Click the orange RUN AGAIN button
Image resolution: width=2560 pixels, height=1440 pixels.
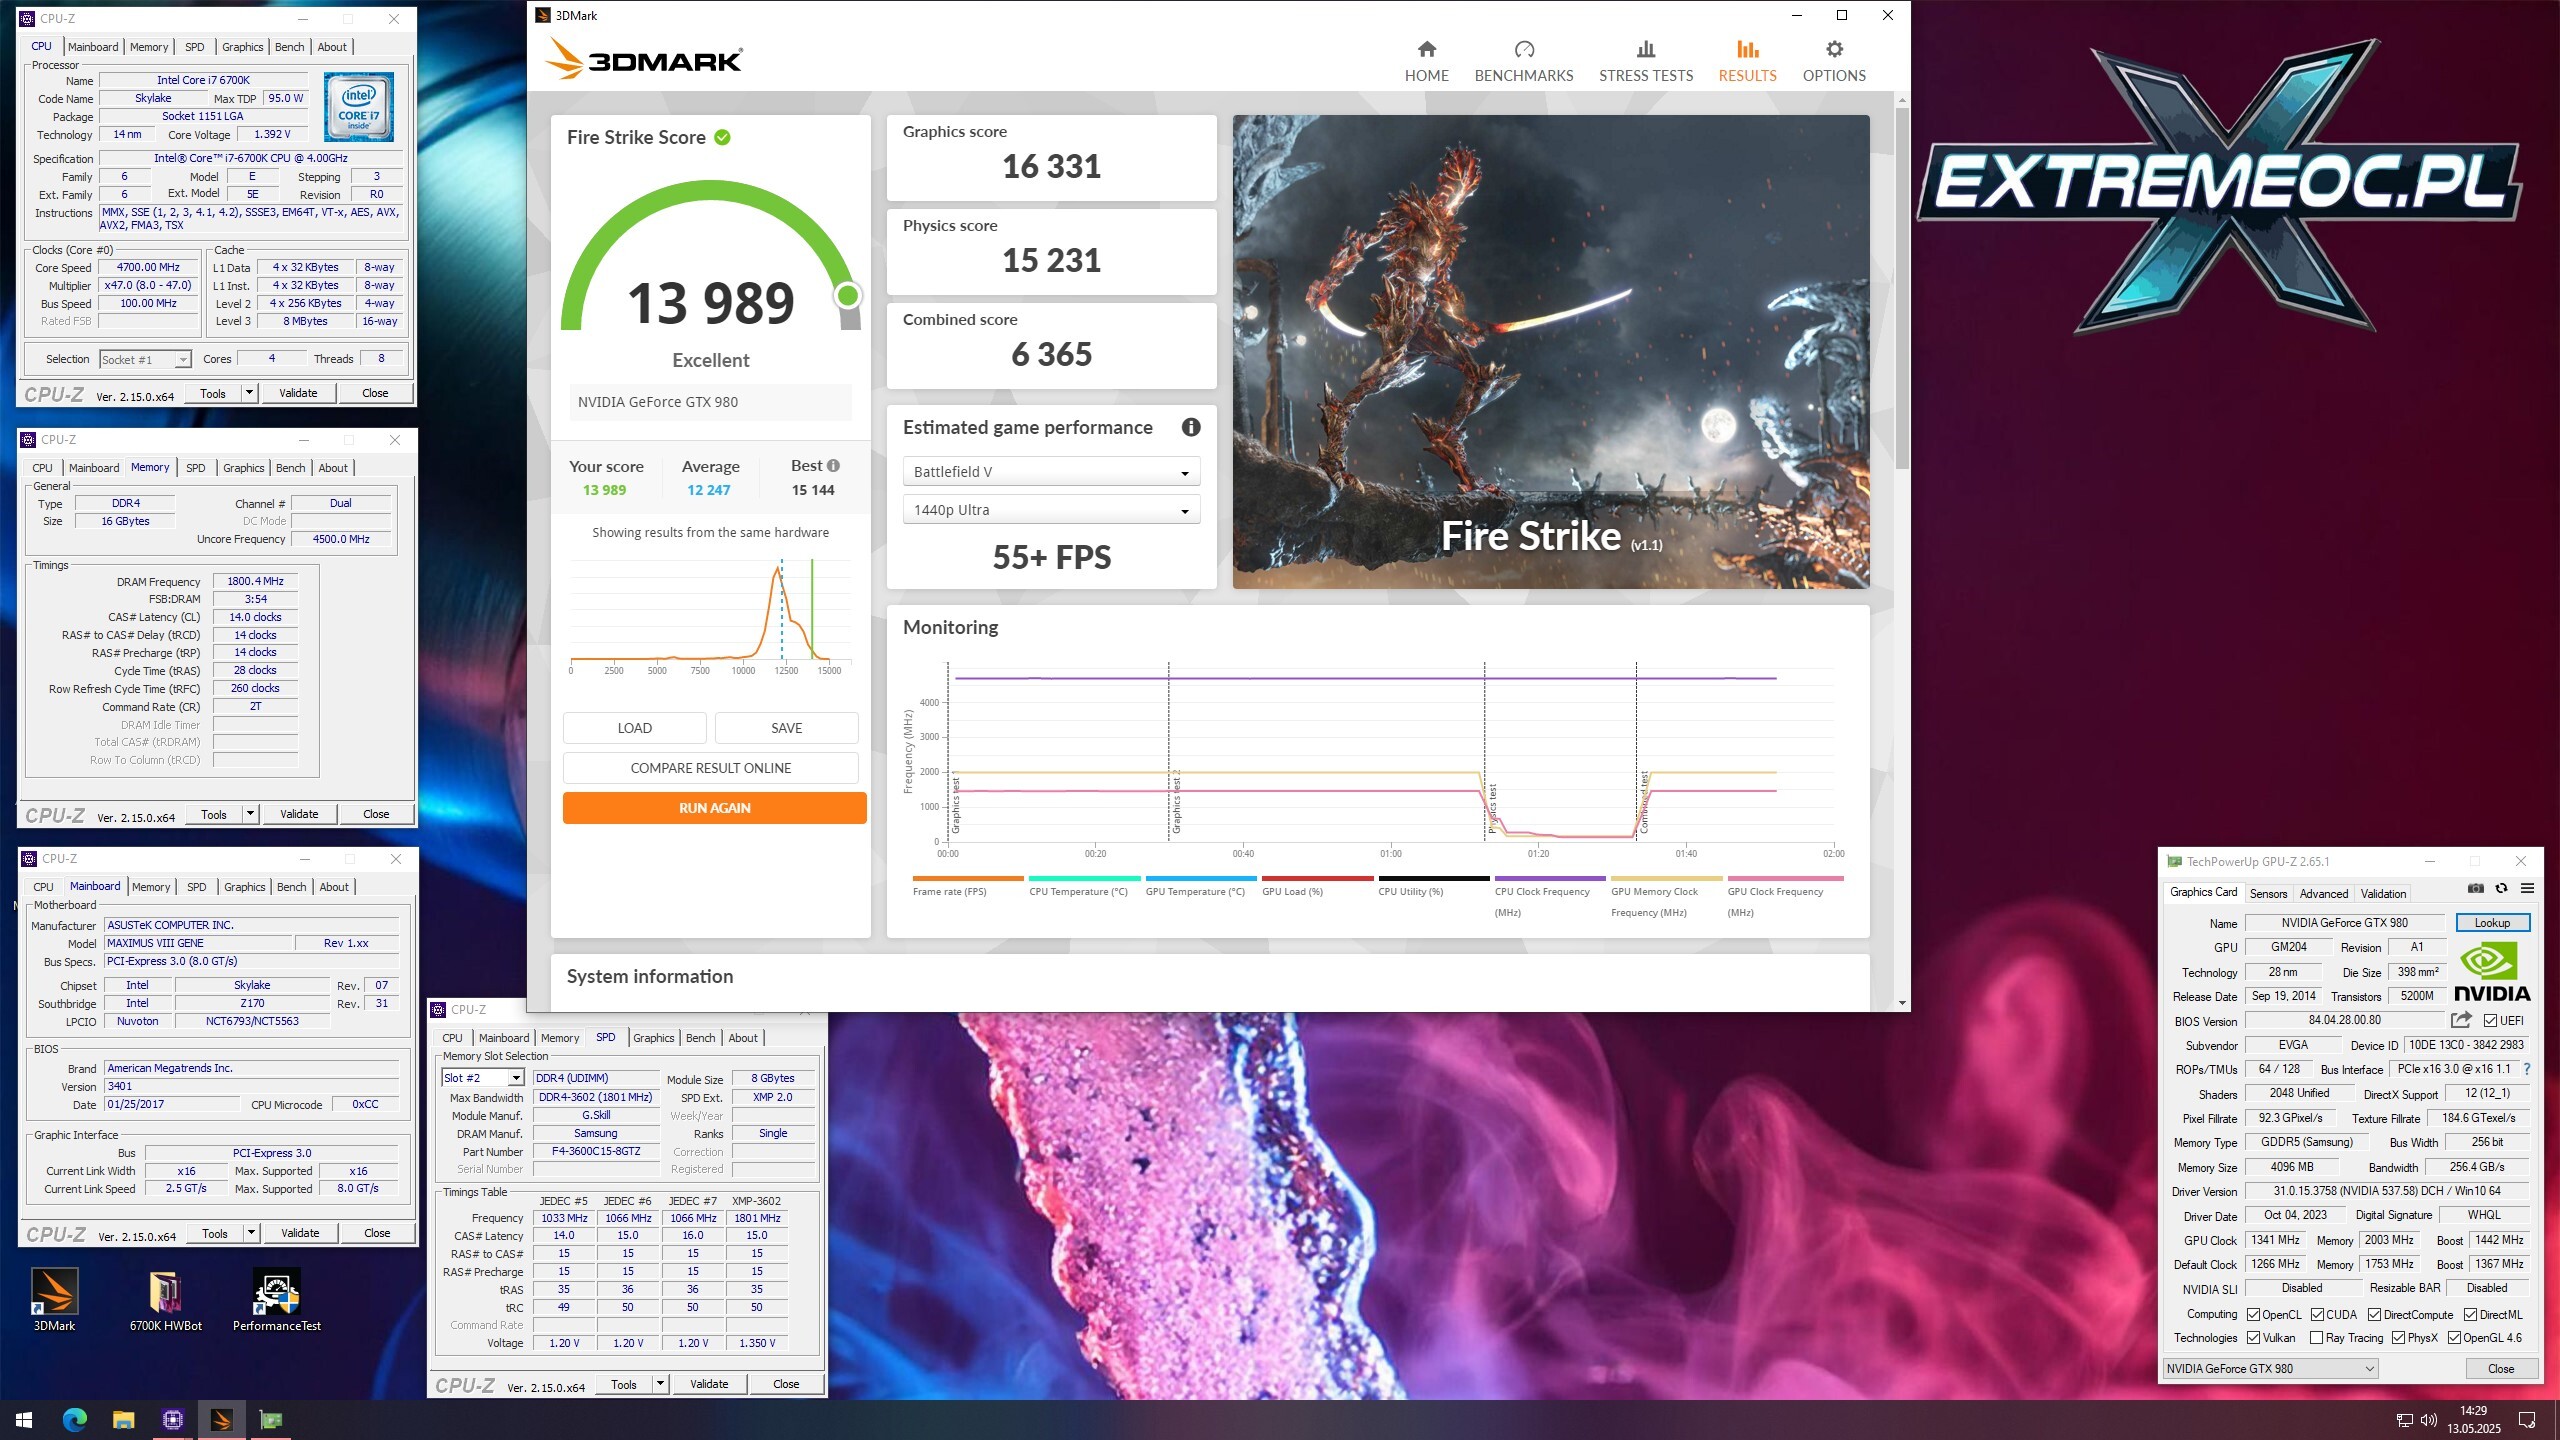pos(714,808)
